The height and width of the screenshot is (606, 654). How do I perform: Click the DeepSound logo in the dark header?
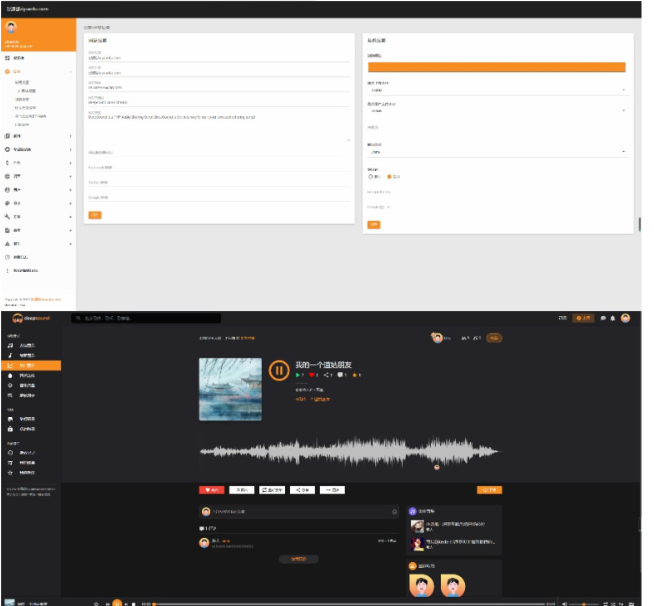(29, 318)
